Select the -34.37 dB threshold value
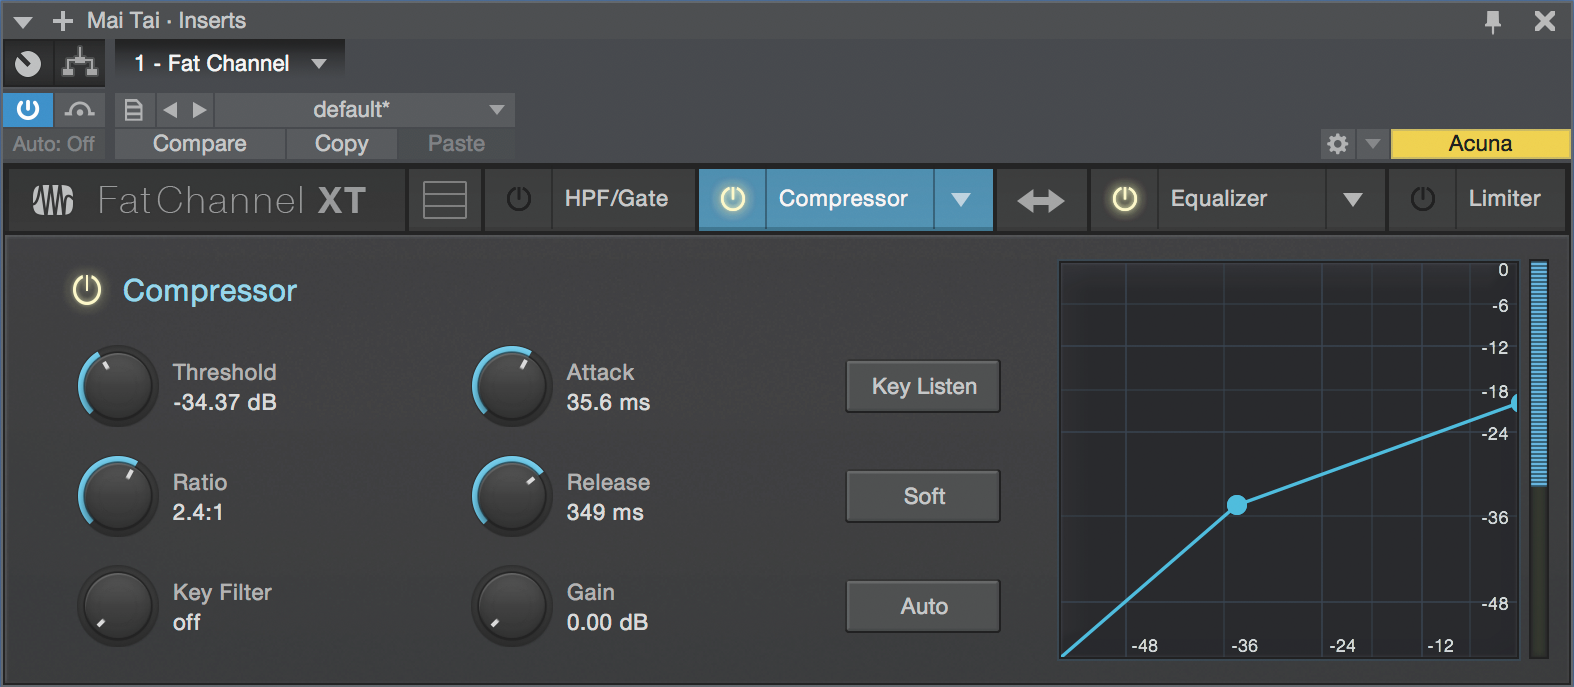The width and height of the screenshot is (1574, 687). point(225,403)
